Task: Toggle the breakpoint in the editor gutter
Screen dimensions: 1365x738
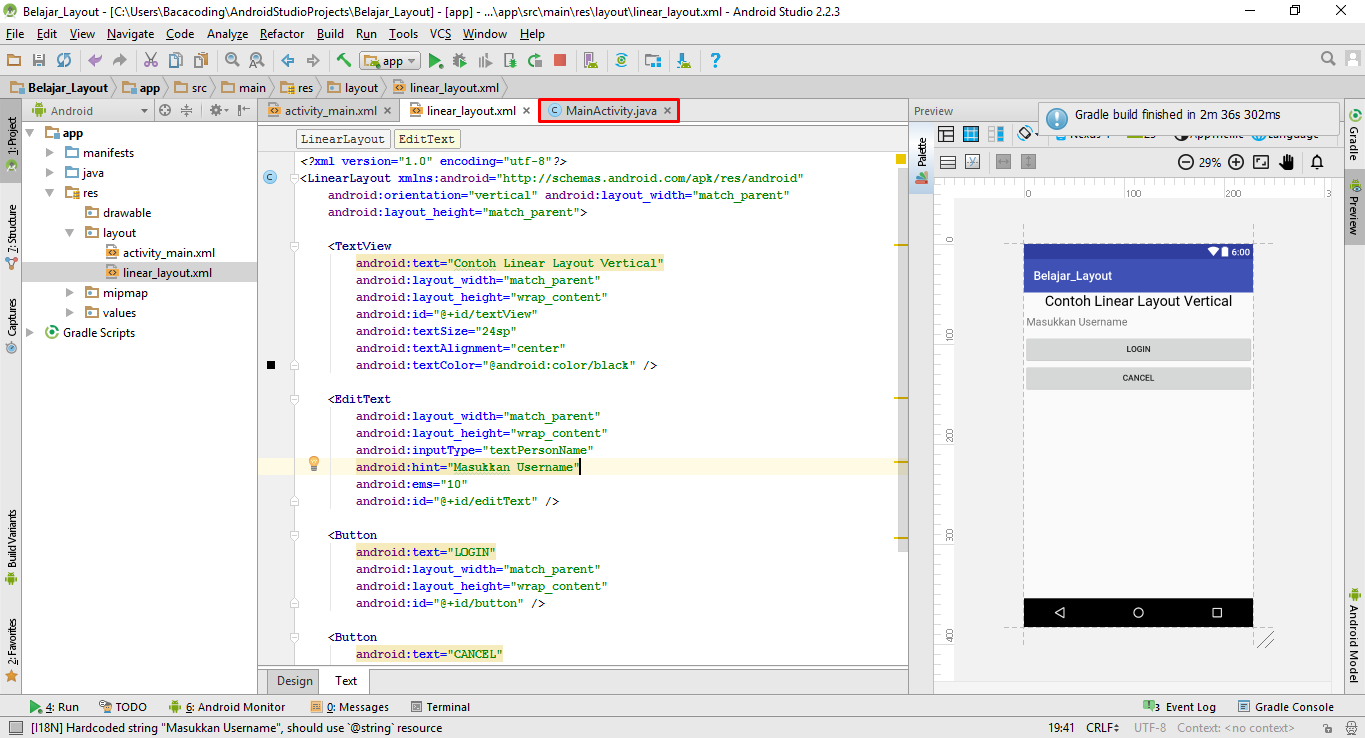Action: click(x=271, y=364)
